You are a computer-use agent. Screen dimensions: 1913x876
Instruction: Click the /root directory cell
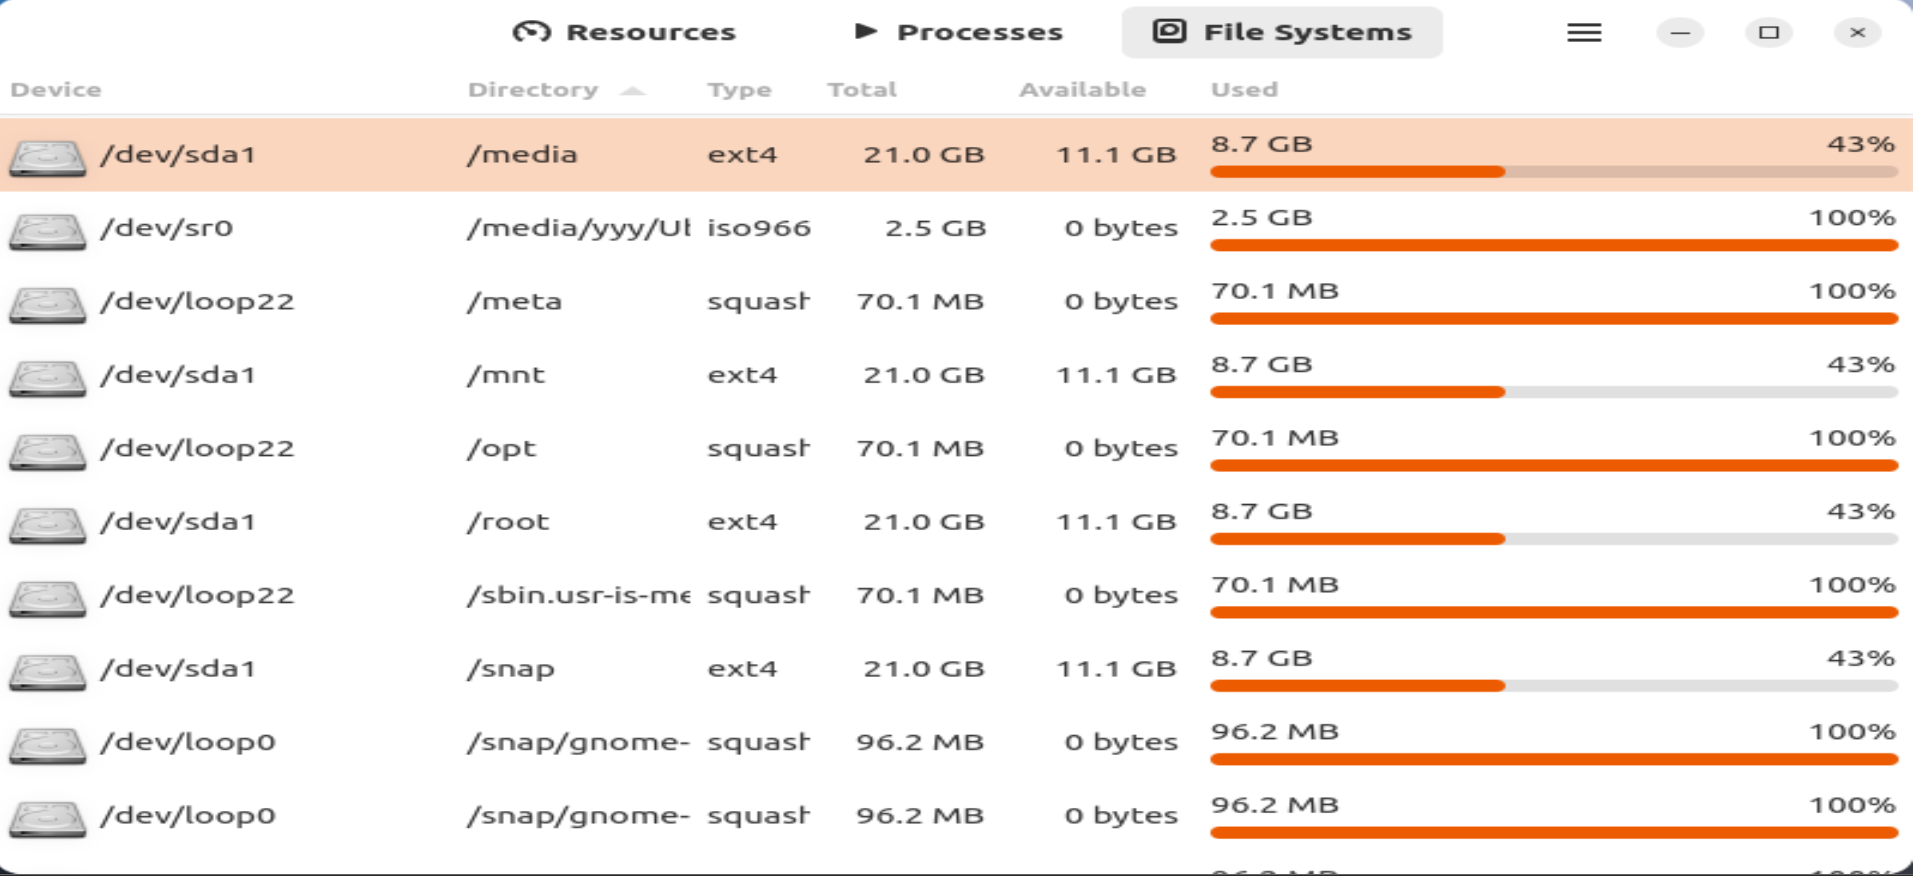[508, 522]
